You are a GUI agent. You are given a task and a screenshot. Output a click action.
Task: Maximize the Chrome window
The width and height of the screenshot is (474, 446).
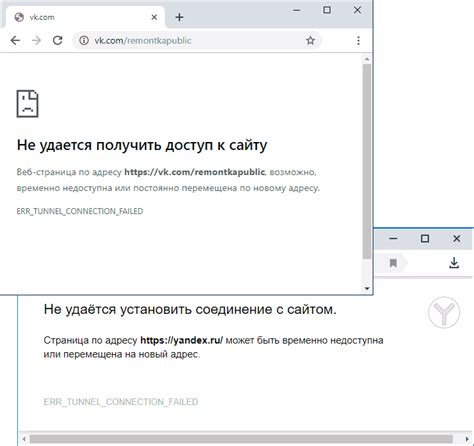coord(327,10)
